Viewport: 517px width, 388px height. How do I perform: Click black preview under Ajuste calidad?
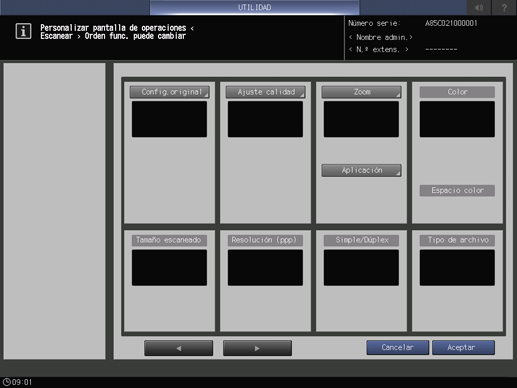coord(265,119)
